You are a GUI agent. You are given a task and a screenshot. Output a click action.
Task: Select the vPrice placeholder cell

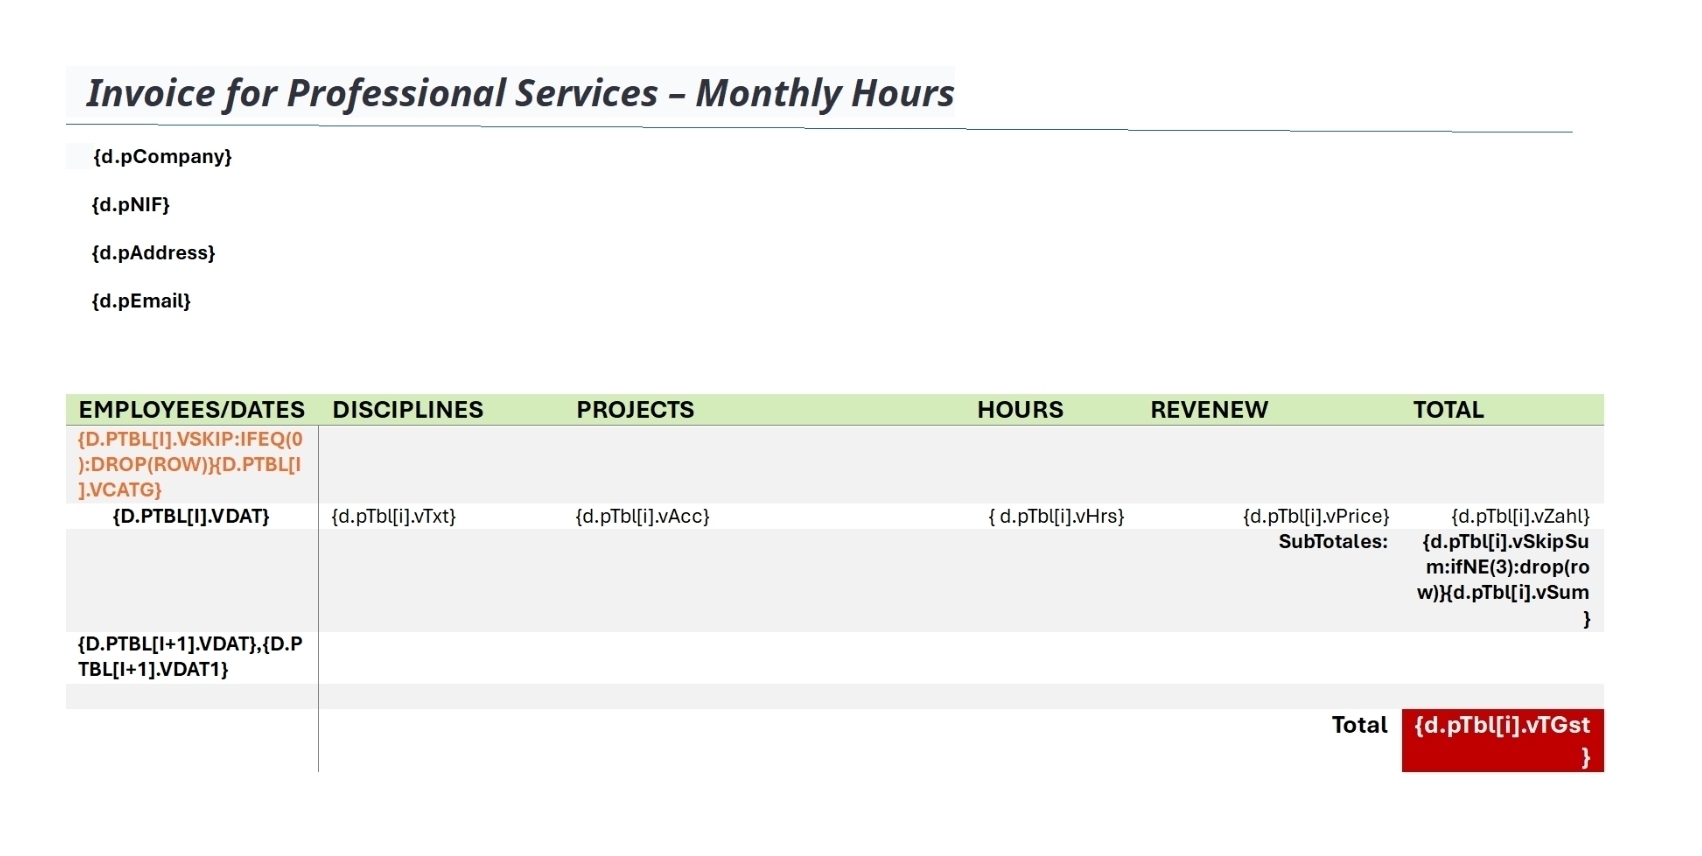tap(1316, 516)
